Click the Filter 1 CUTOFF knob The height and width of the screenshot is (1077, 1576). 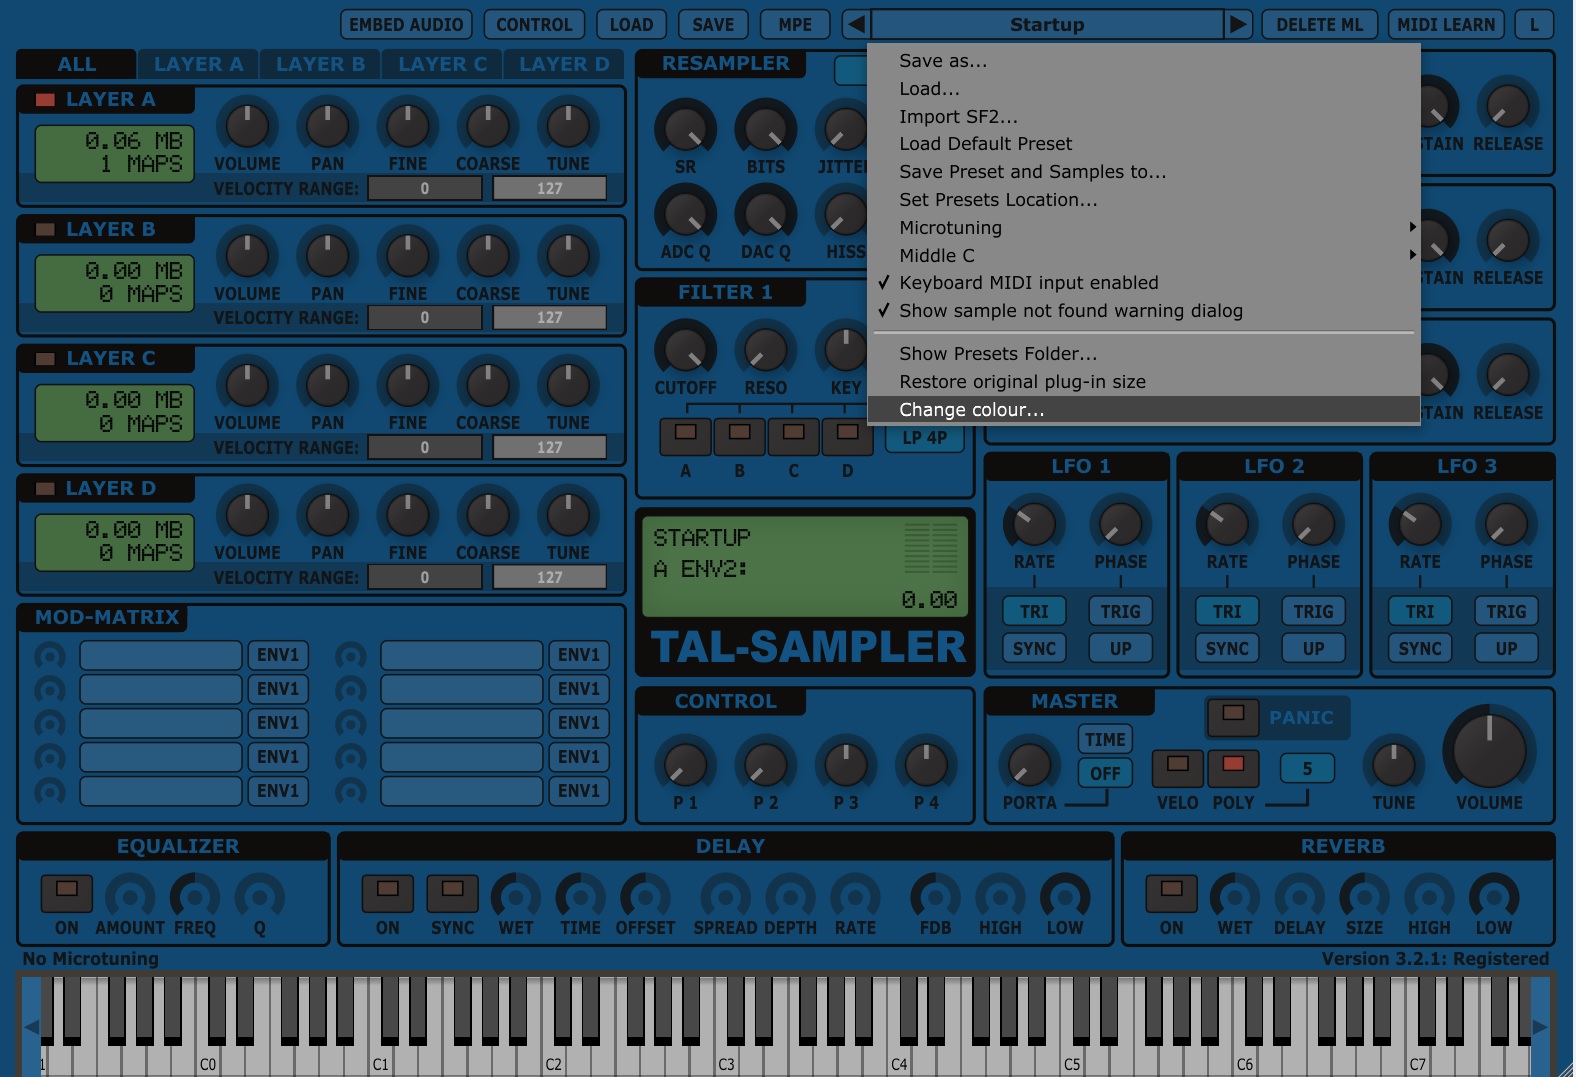685,350
